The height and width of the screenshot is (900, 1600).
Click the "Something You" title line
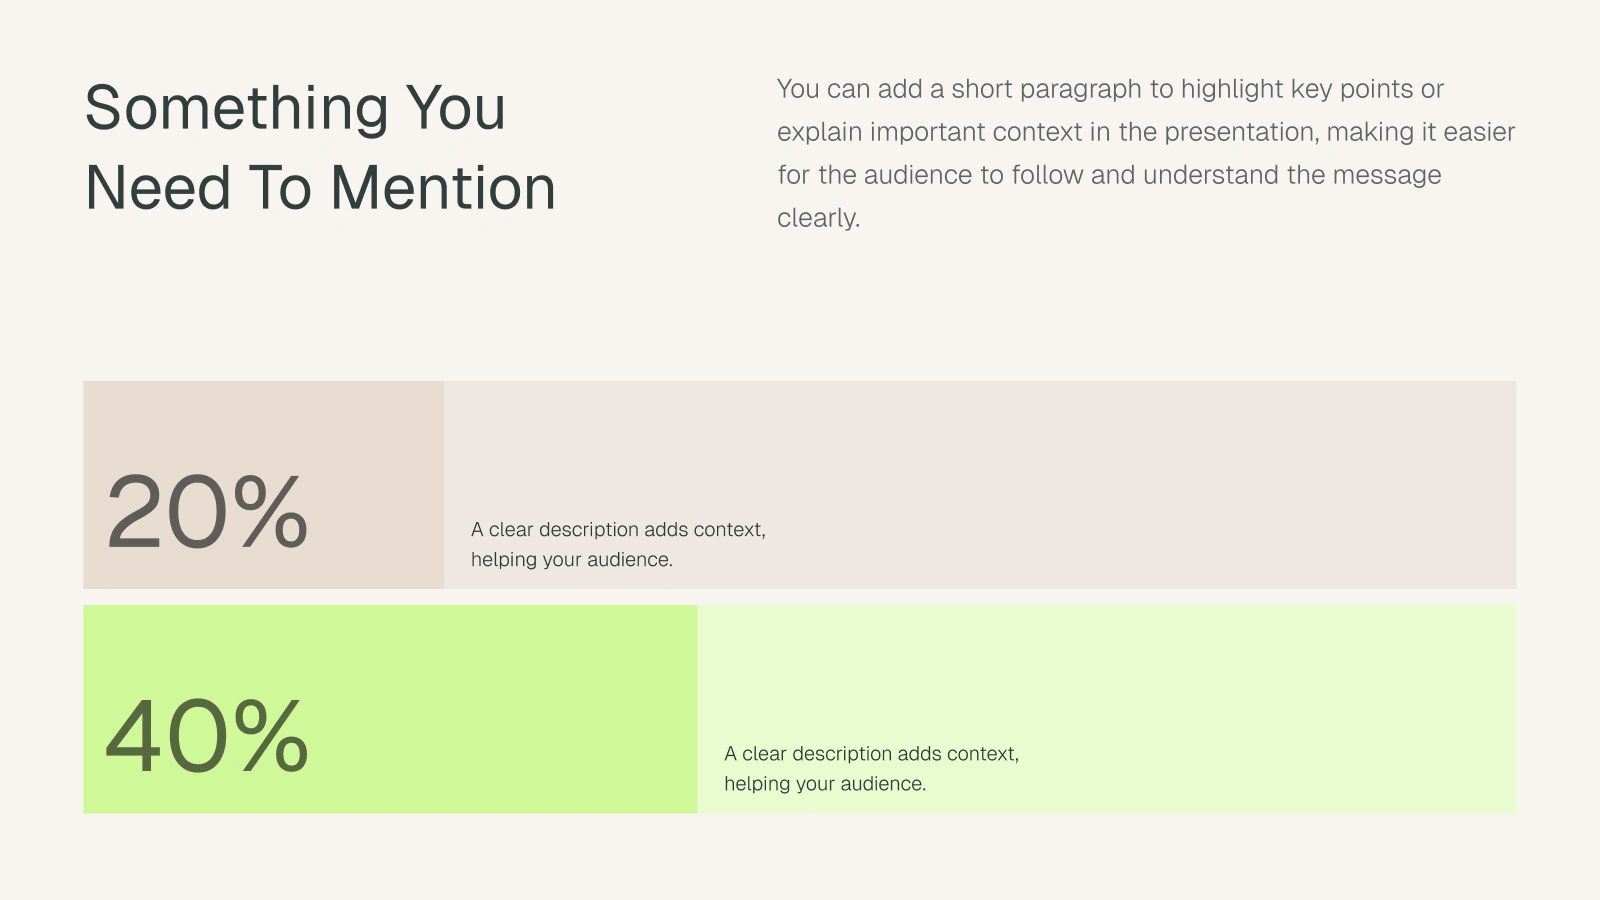295,108
